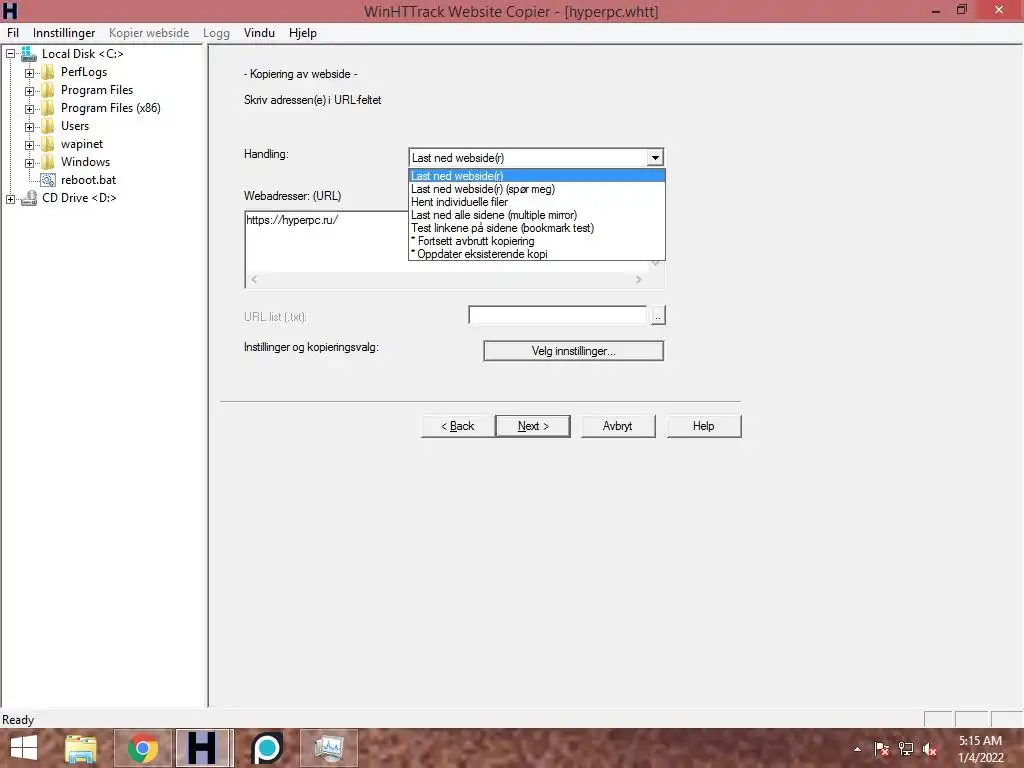This screenshot has height=768, width=1024.
Task: Click the Logg menu item
Action: tap(216, 33)
